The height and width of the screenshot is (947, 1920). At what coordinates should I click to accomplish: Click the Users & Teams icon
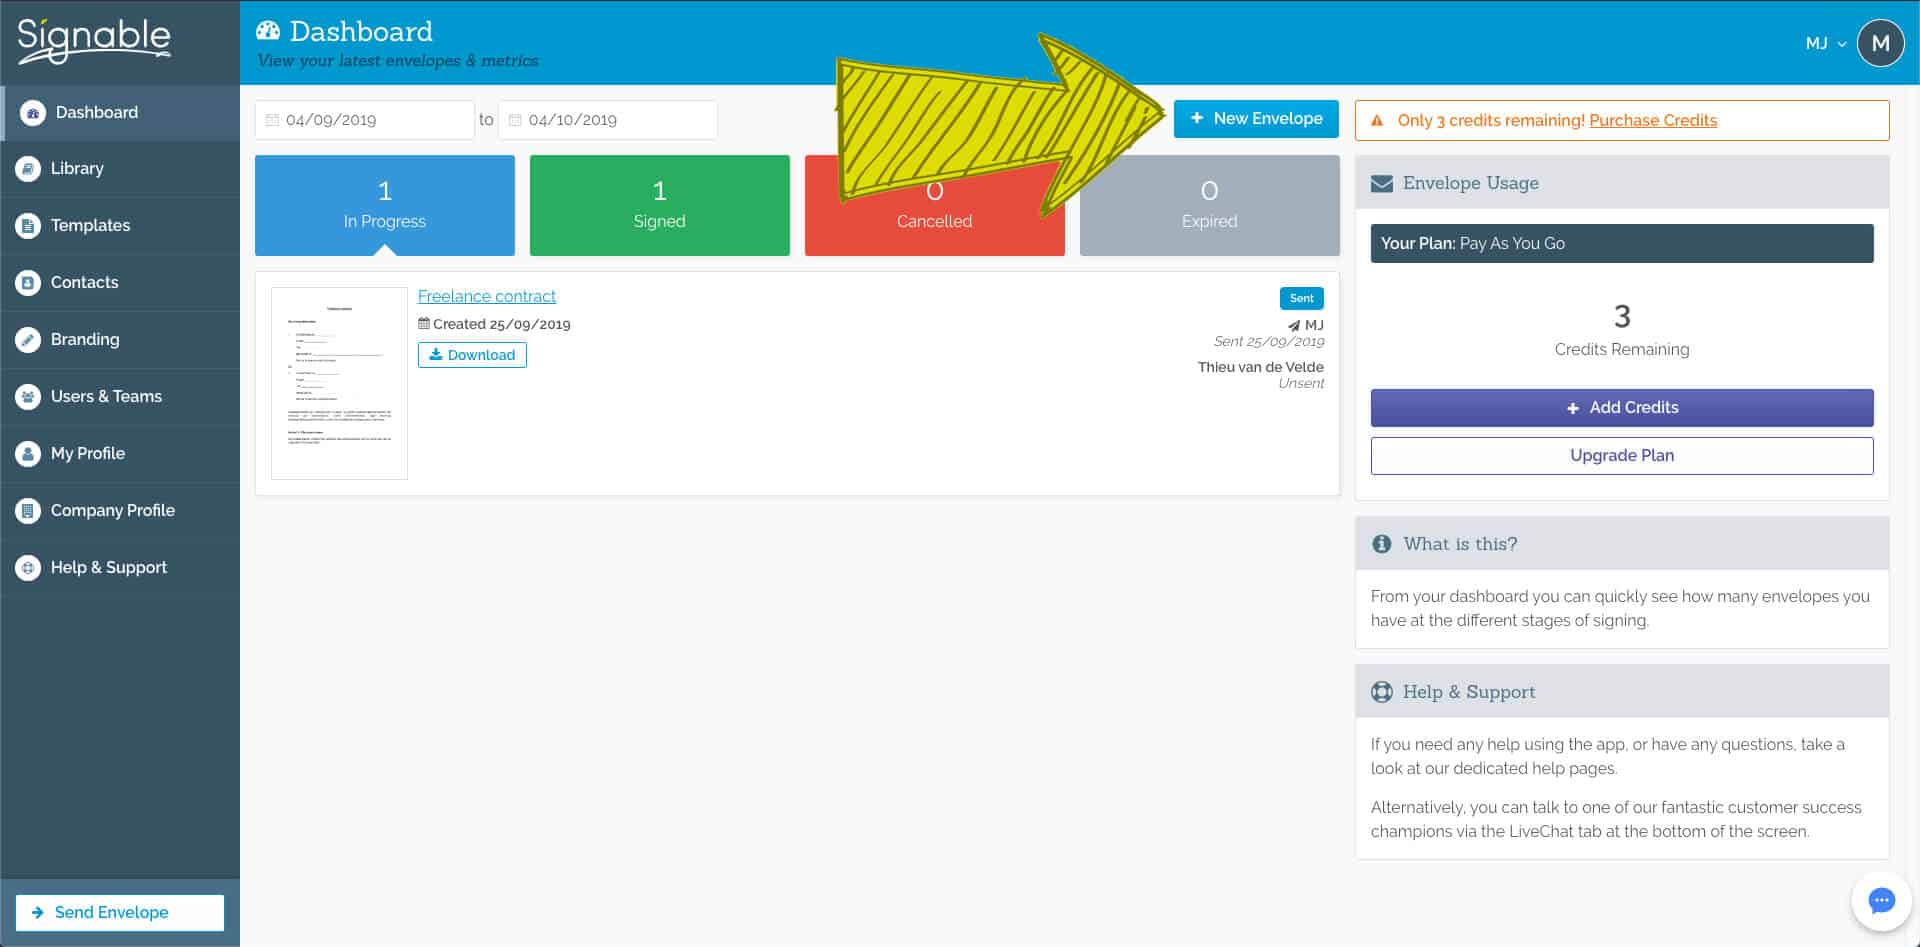coord(28,397)
